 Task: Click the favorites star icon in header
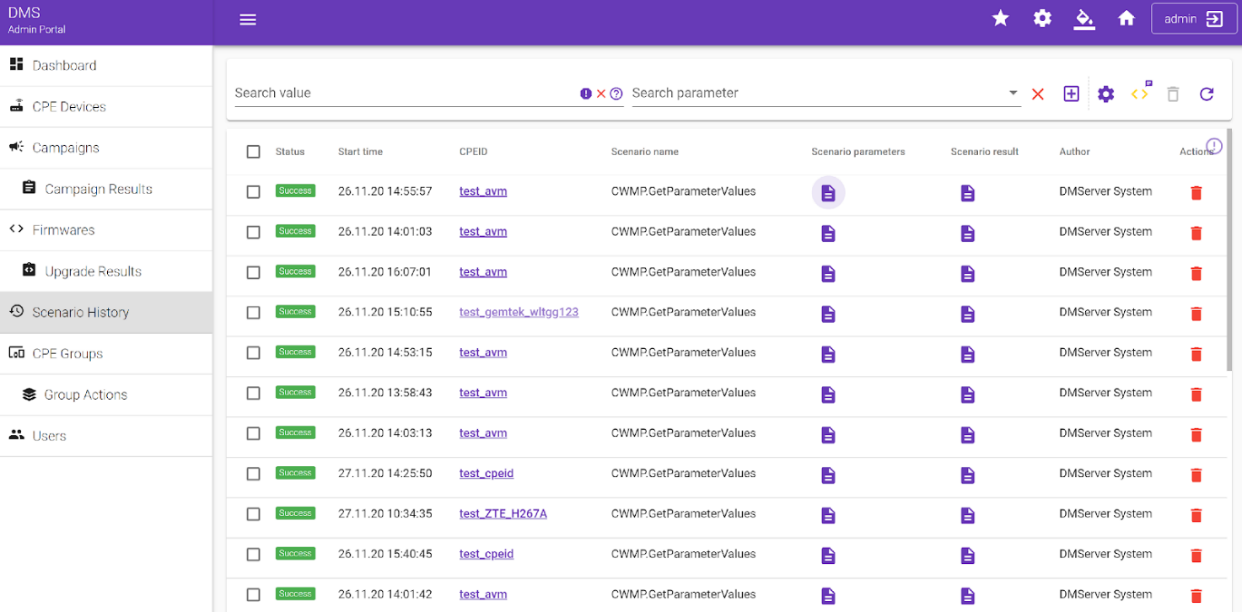point(1000,19)
